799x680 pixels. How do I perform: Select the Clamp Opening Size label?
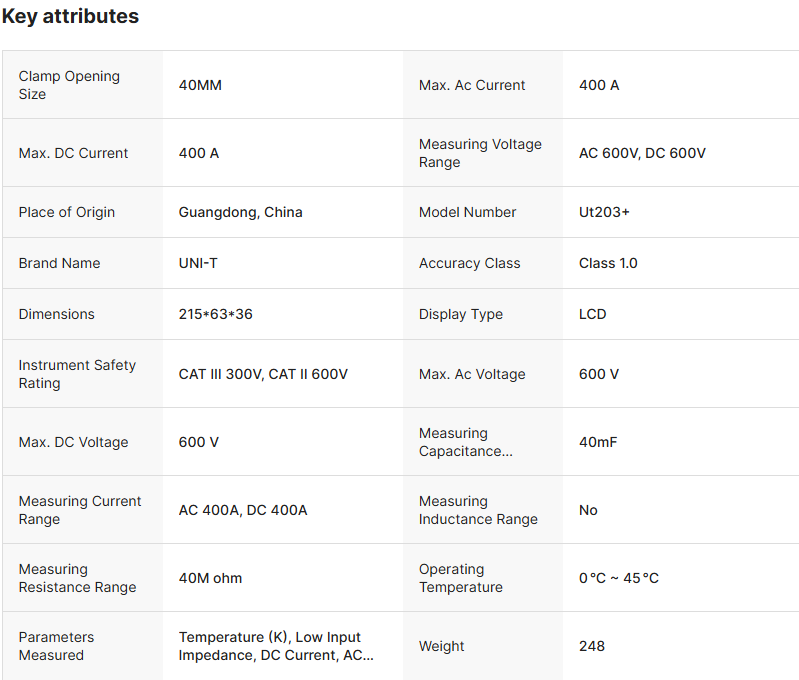point(69,85)
